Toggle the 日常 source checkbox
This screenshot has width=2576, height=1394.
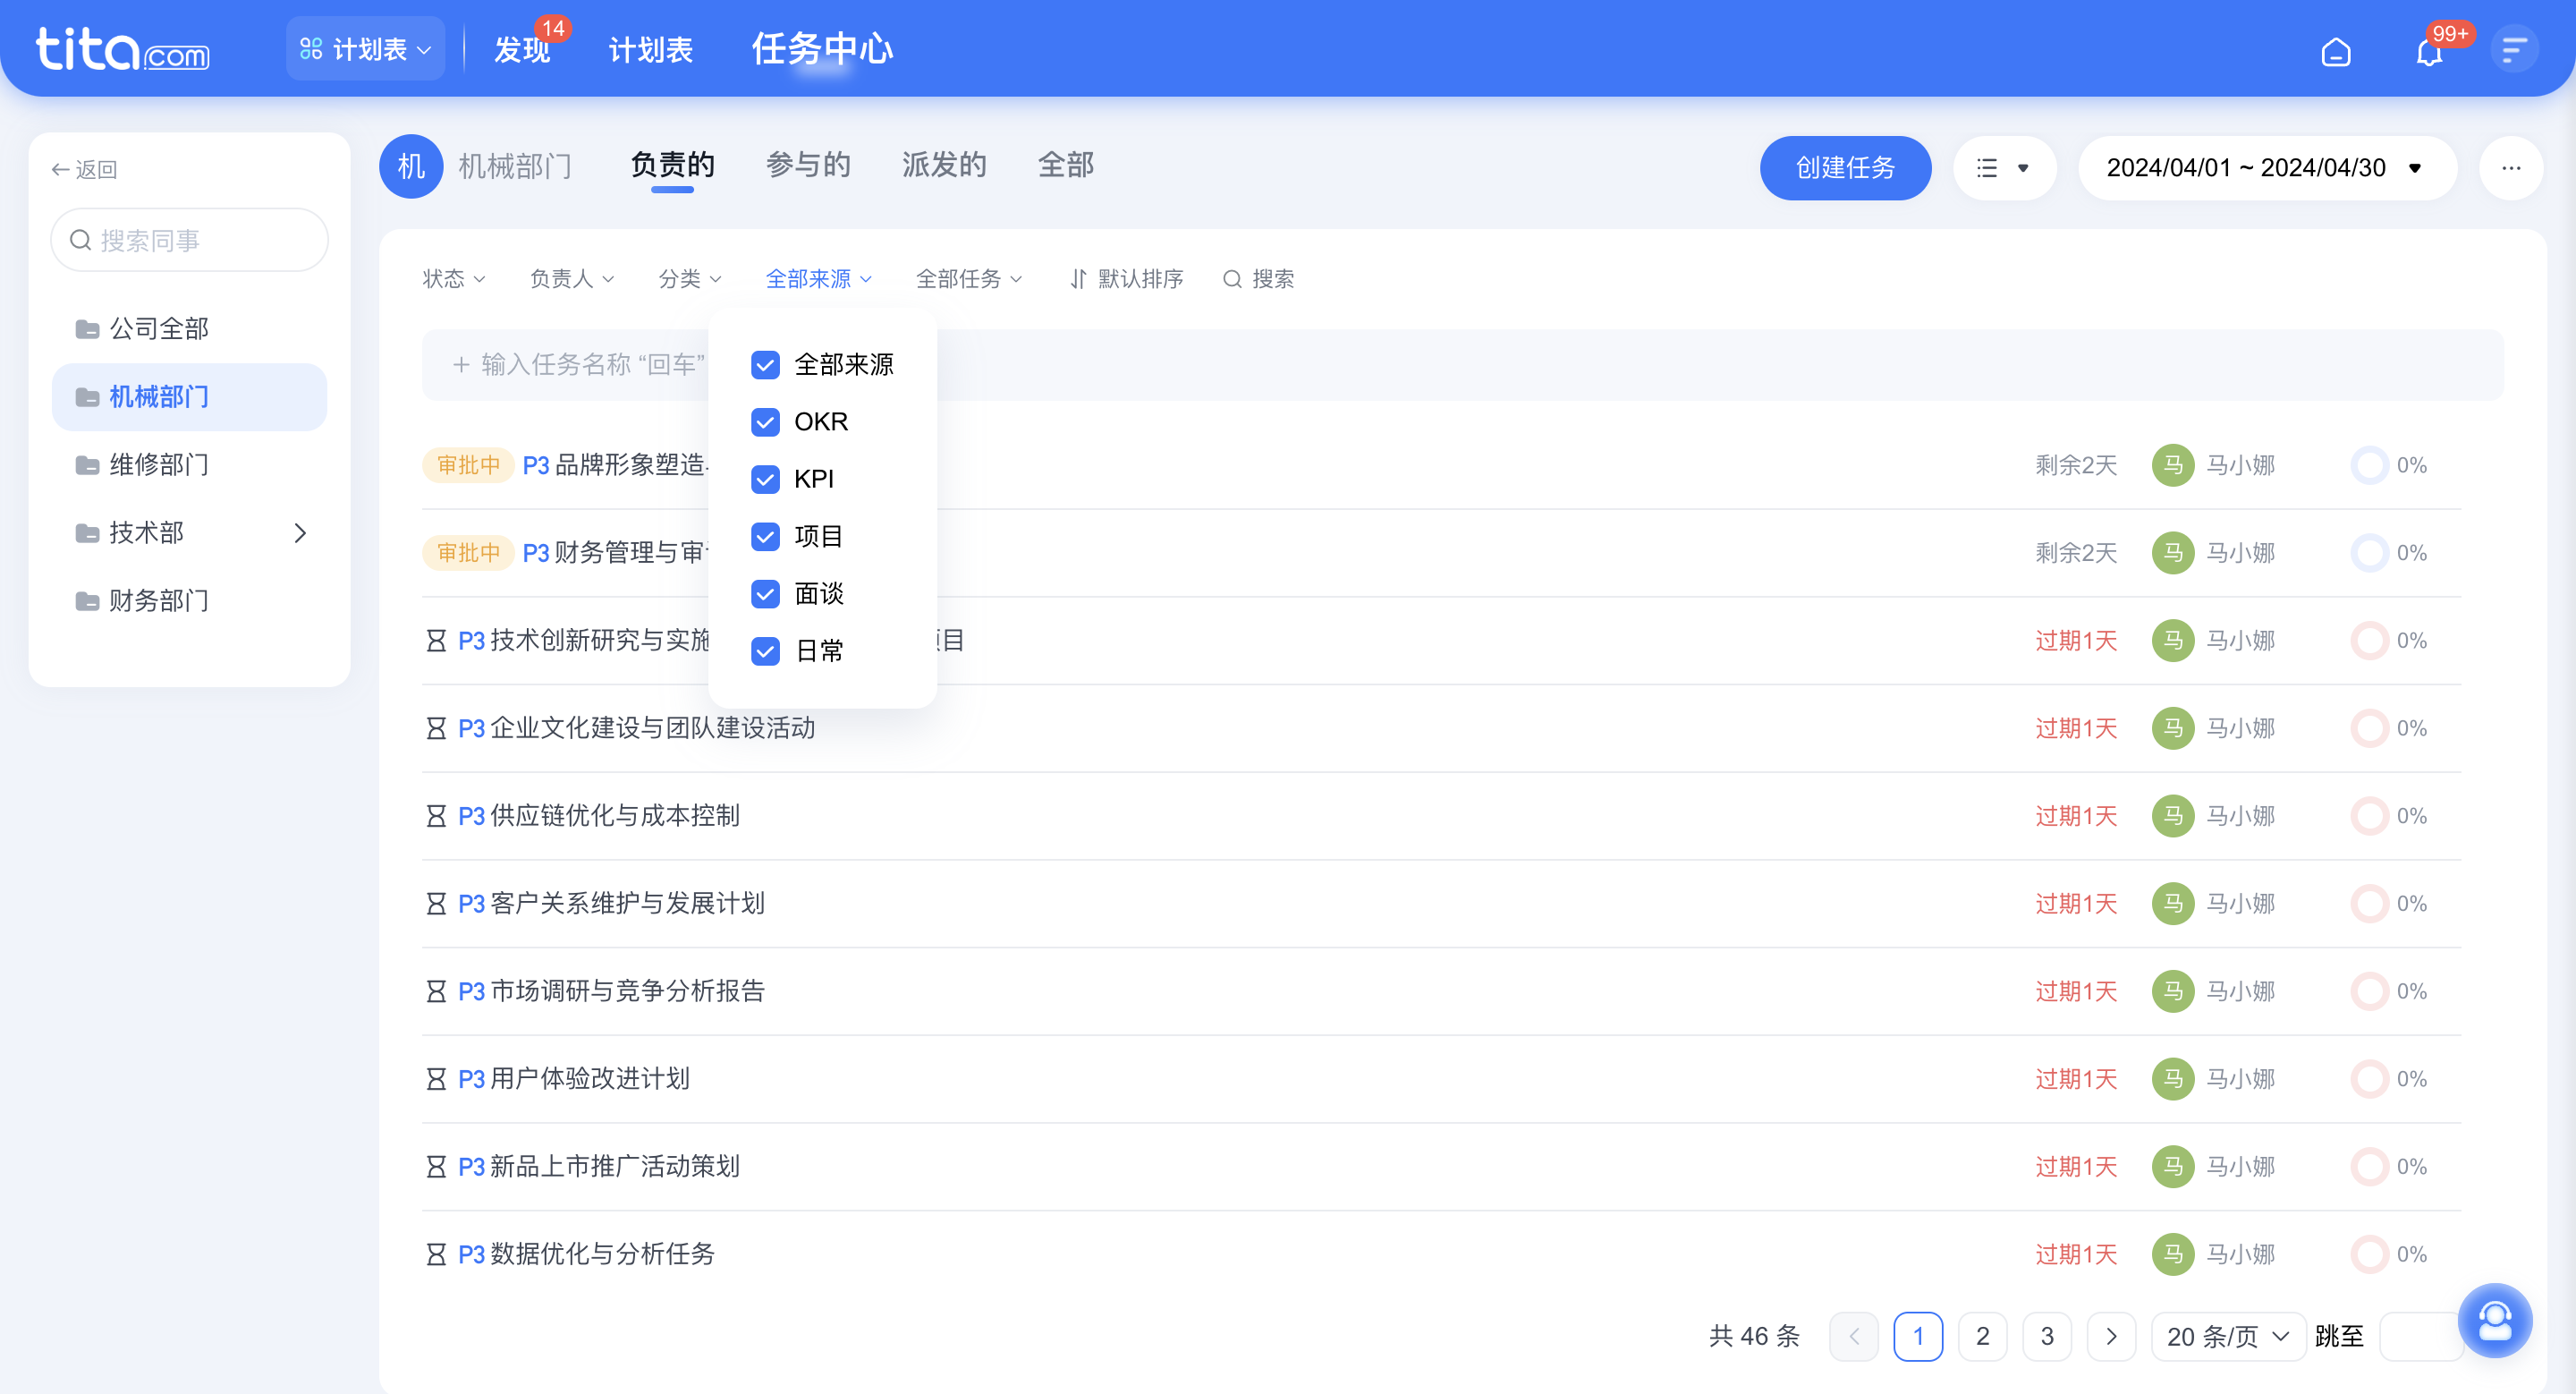[765, 652]
